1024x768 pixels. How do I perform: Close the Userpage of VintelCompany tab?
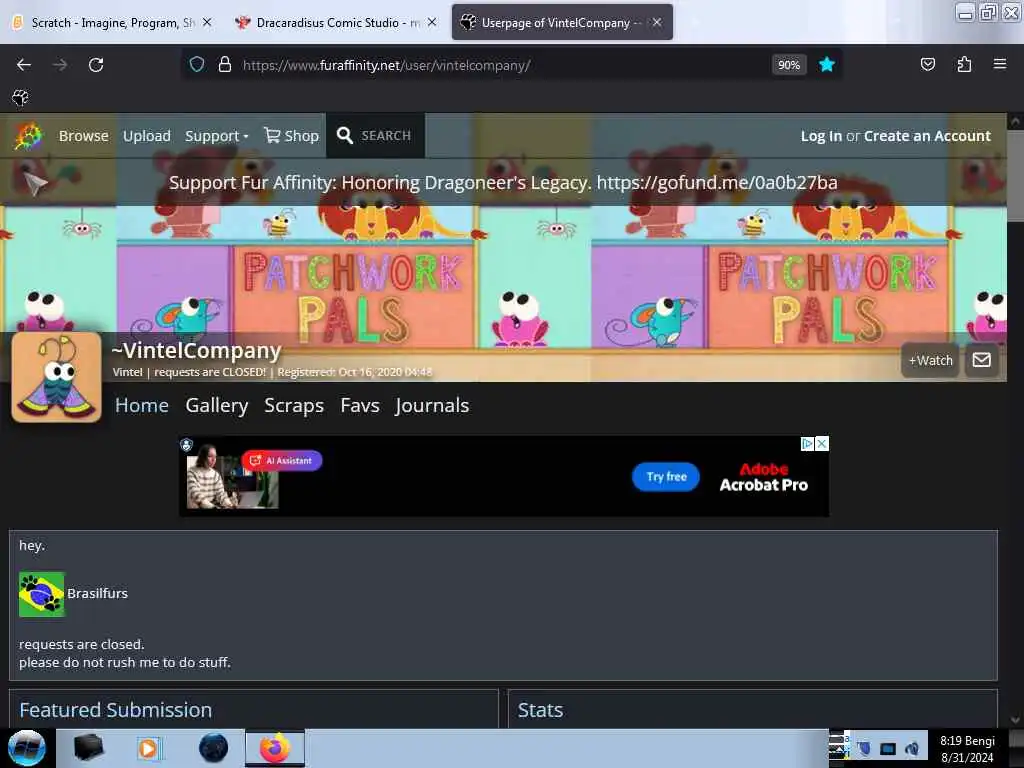[657, 22]
